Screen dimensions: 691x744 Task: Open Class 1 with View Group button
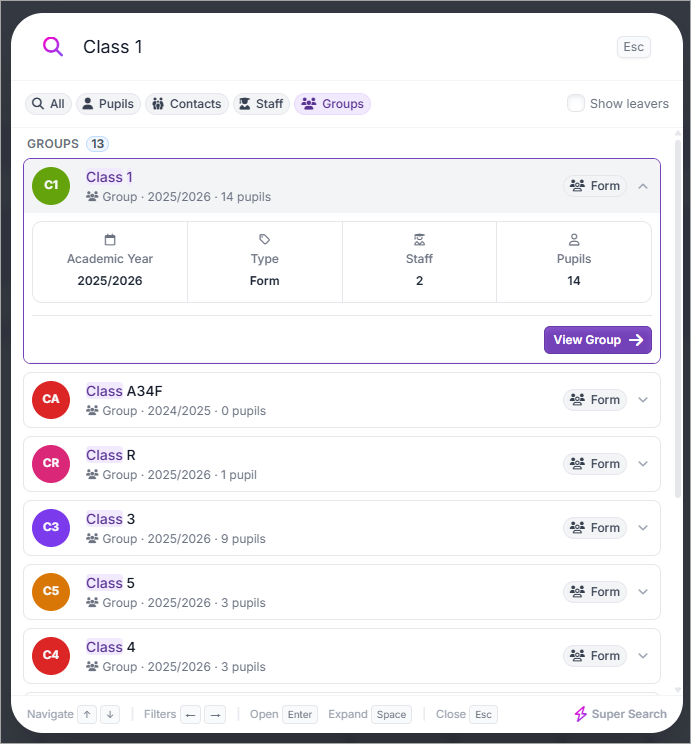[x=598, y=340]
